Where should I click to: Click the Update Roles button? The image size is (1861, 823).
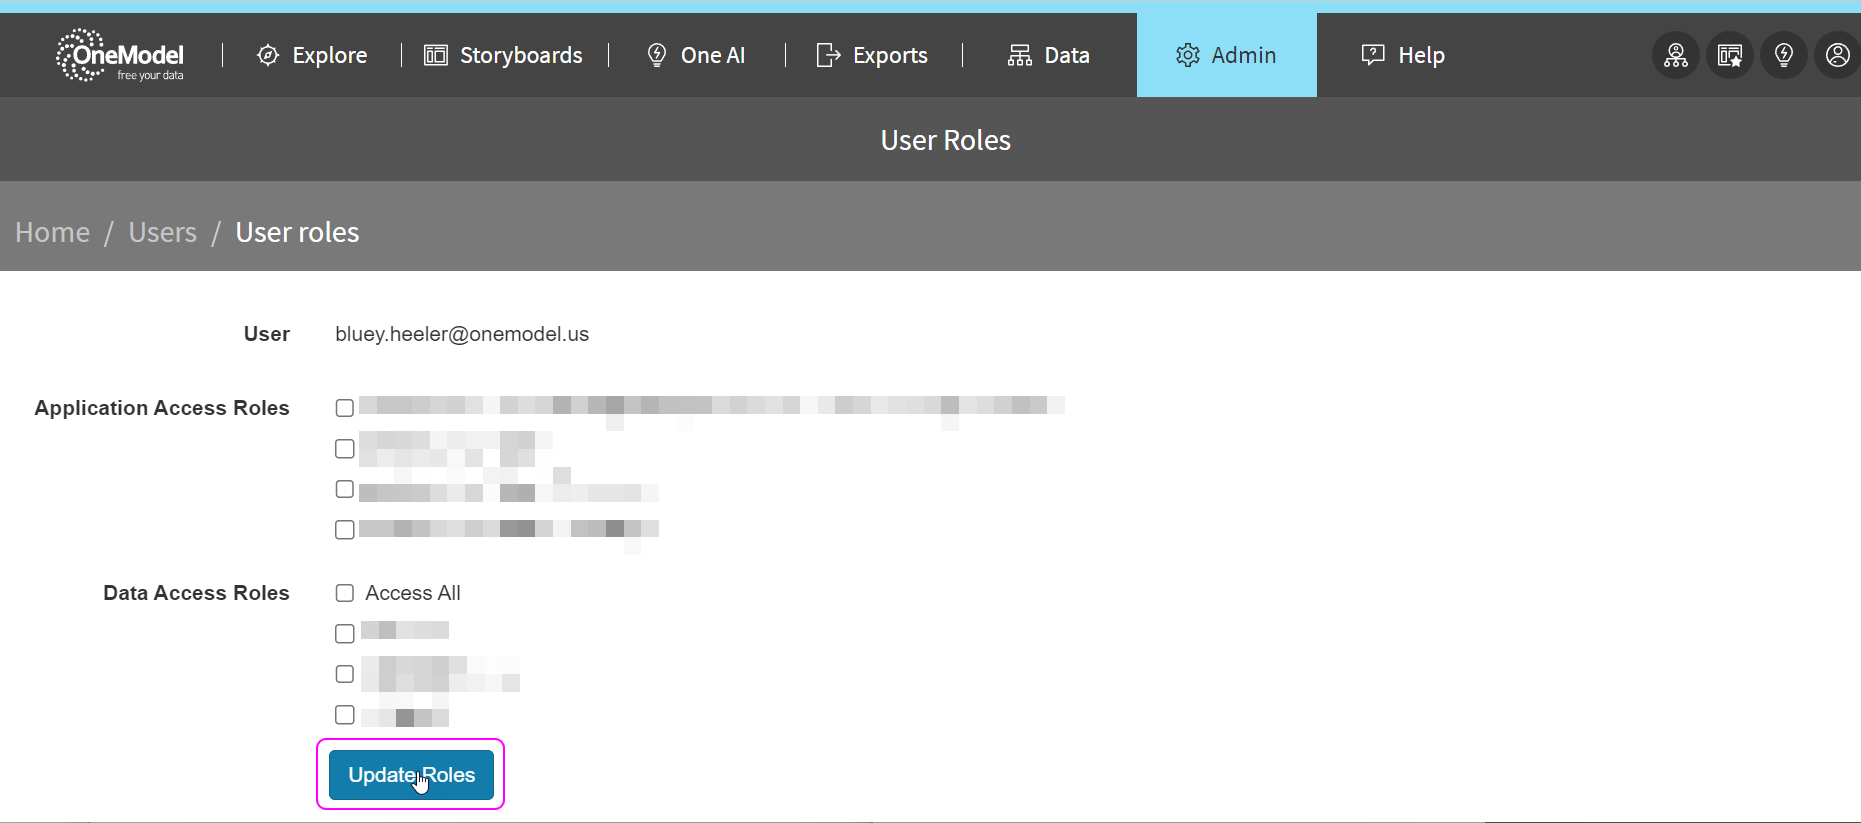411,775
